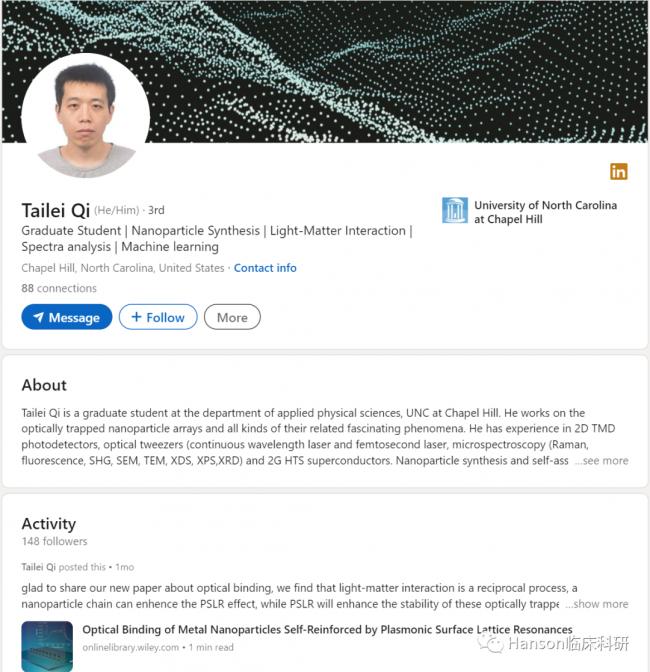Screen dimensions: 650x672
Task: Click the dotted wave cover banner
Action: (400, 70)
